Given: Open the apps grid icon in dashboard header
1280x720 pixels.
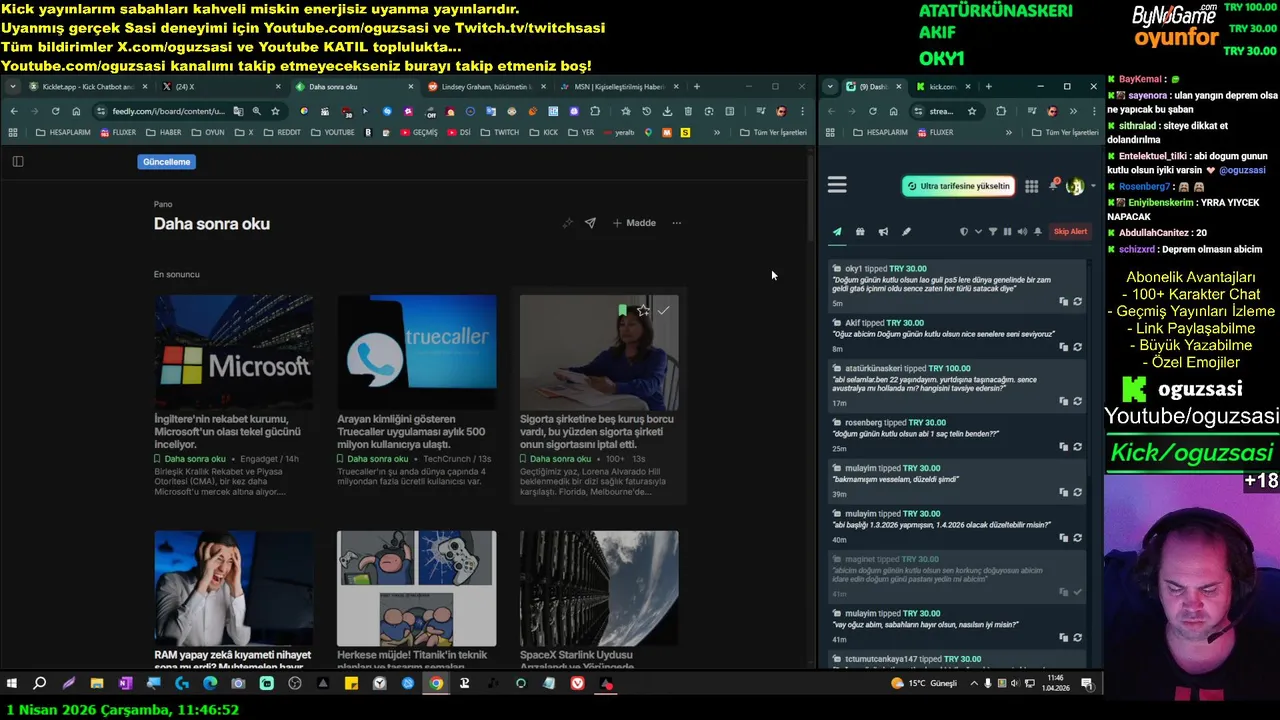Looking at the screenshot, I should [x=1031, y=186].
